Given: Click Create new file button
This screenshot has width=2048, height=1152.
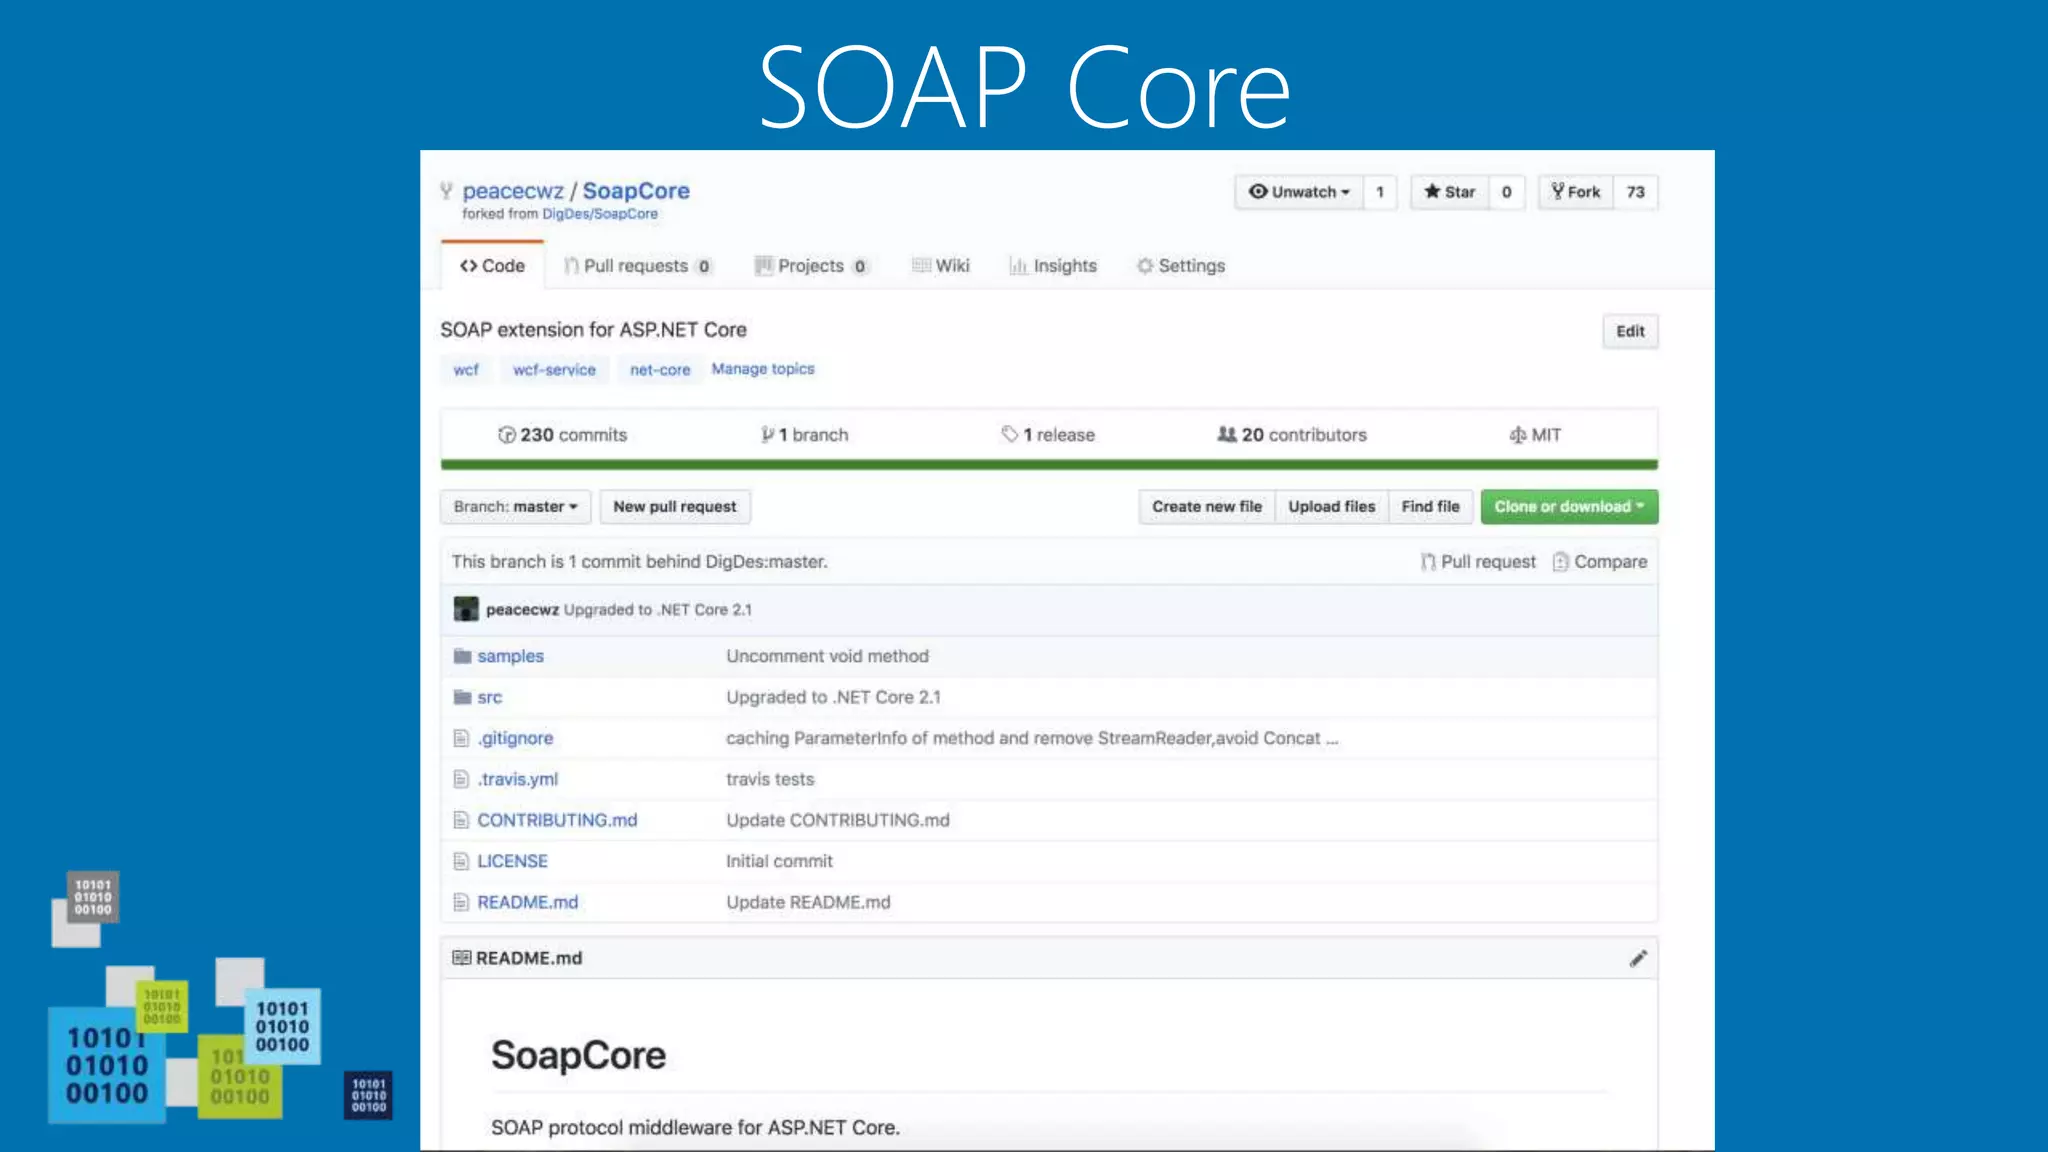Looking at the screenshot, I should coord(1207,507).
